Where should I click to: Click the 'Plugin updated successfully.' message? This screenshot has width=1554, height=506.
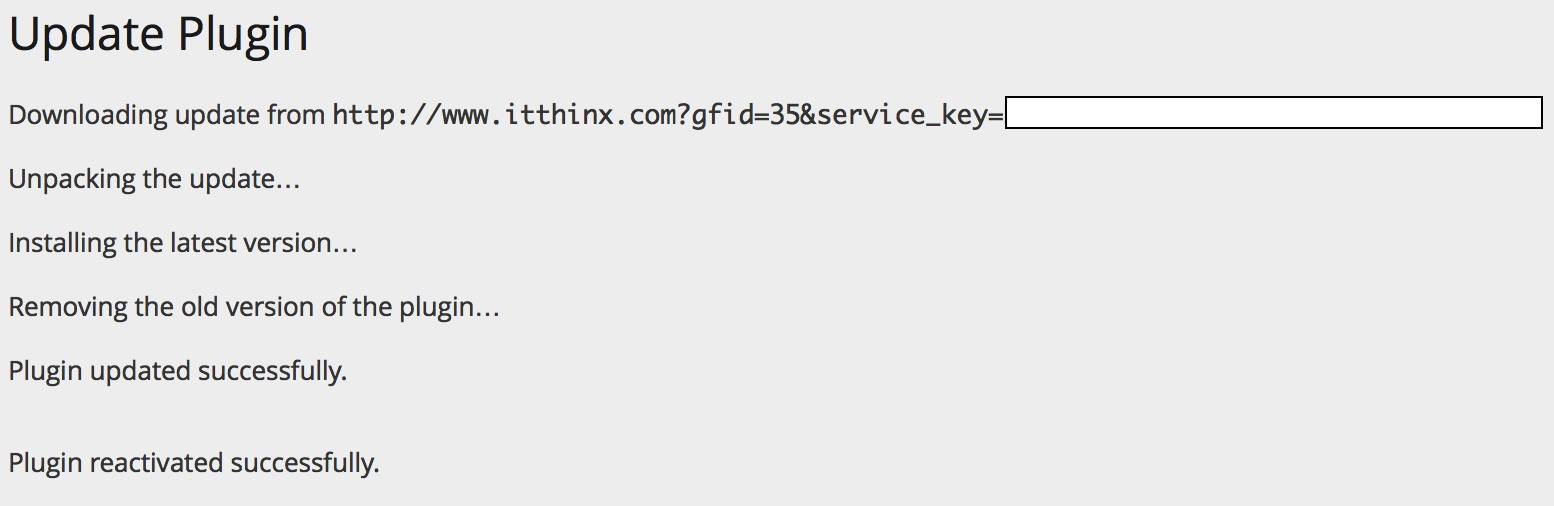[178, 371]
